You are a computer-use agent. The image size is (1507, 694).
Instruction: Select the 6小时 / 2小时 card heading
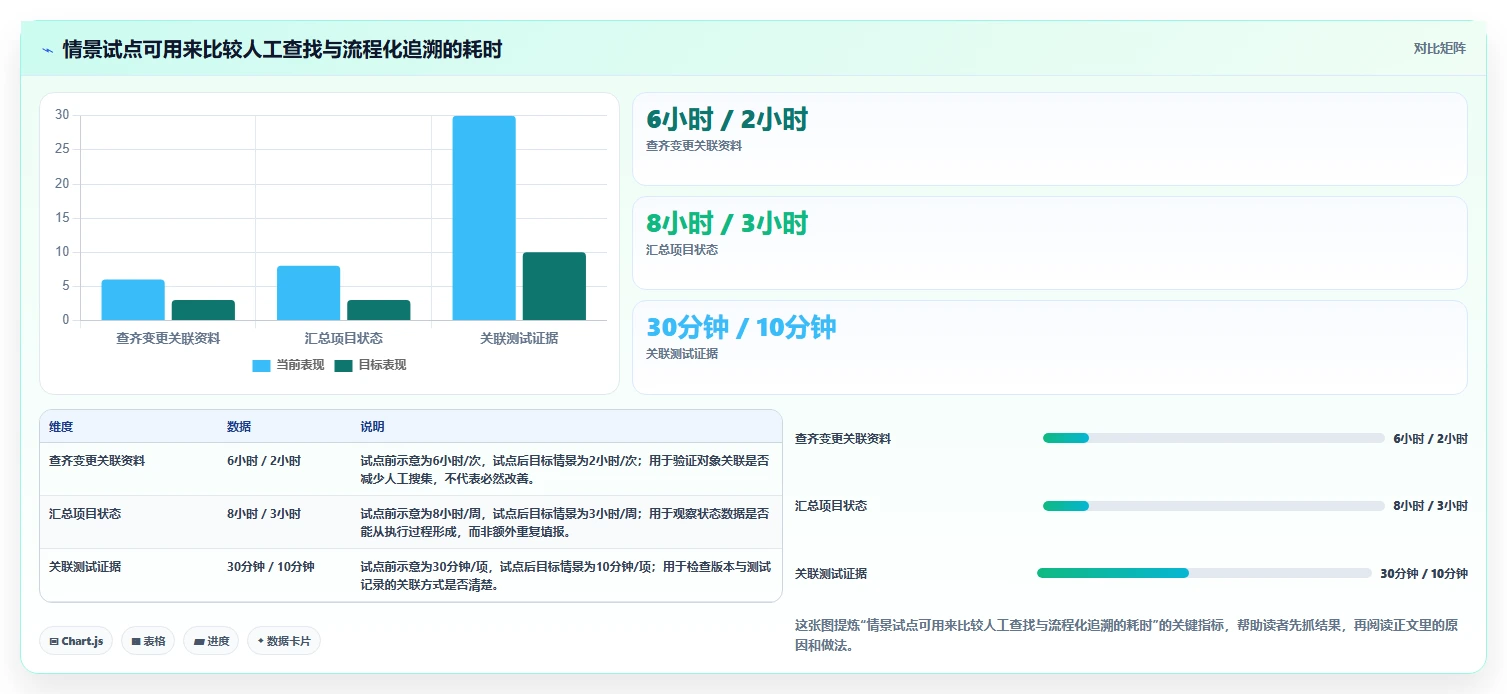pyautogui.click(x=727, y=120)
